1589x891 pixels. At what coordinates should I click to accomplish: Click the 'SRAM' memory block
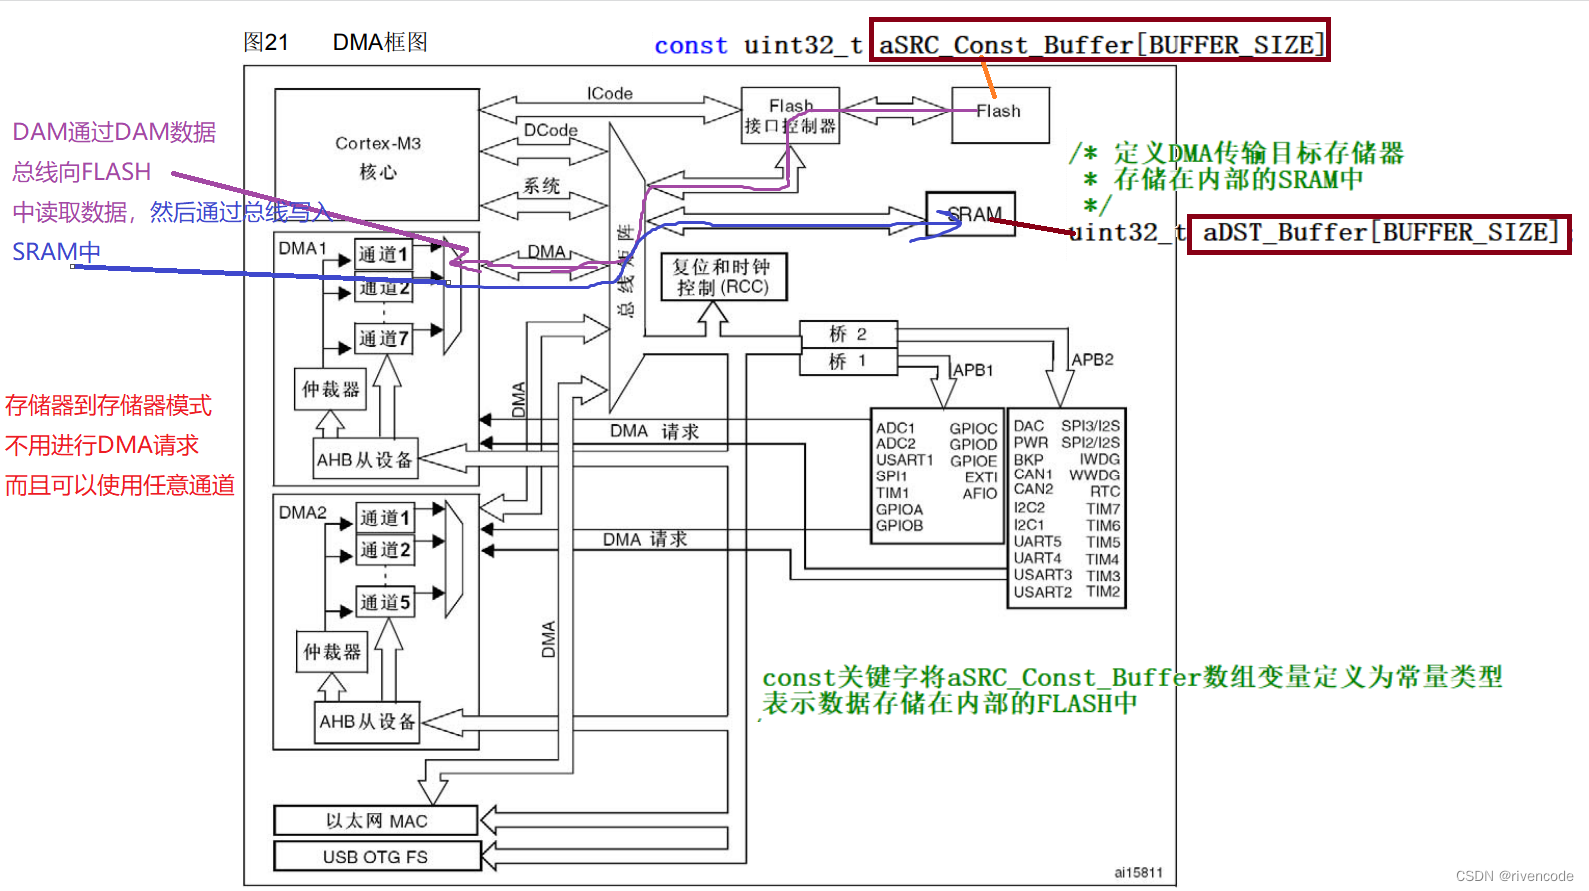[x=971, y=214]
